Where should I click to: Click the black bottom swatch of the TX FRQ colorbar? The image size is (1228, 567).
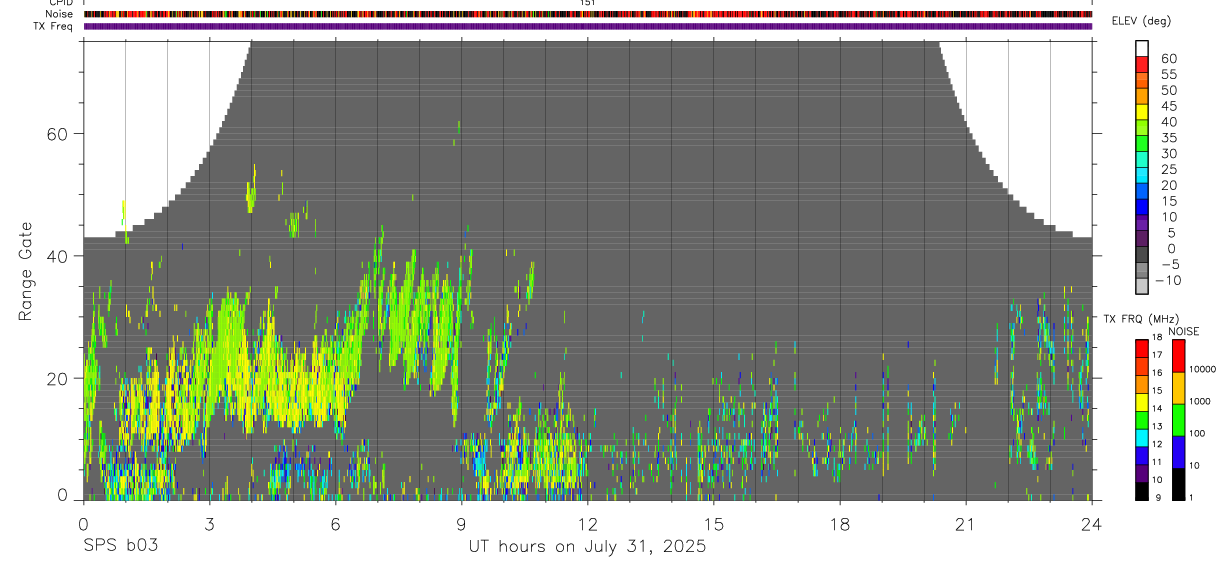click(1142, 490)
